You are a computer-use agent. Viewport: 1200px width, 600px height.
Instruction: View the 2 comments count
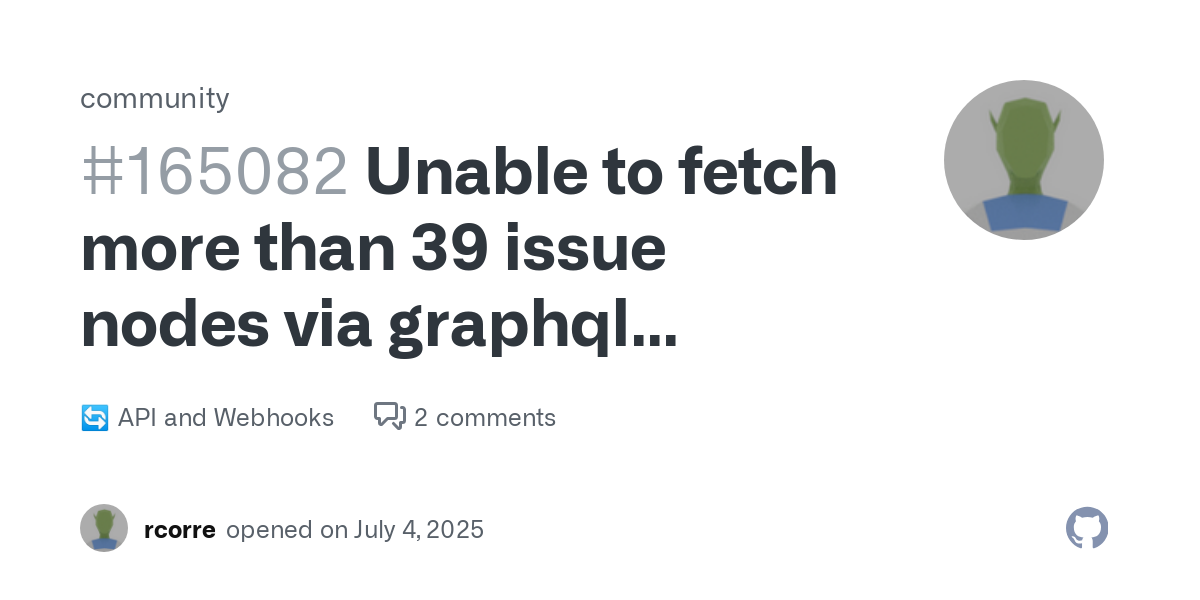tap(485, 417)
